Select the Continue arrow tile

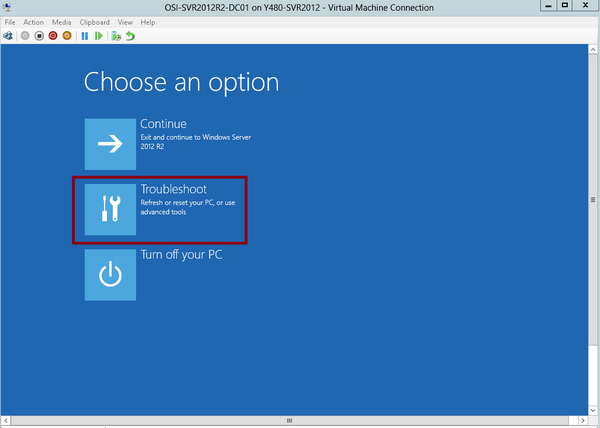tap(110, 143)
